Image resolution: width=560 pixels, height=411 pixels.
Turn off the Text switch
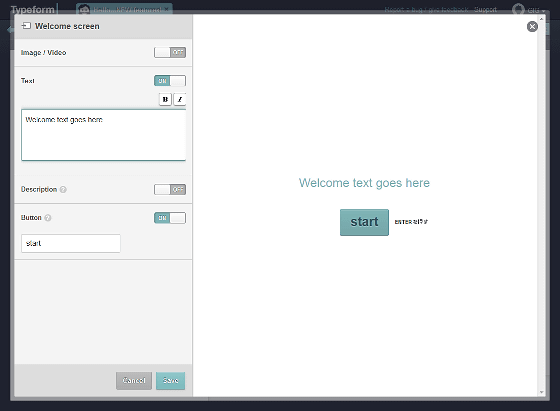pyautogui.click(x=170, y=81)
